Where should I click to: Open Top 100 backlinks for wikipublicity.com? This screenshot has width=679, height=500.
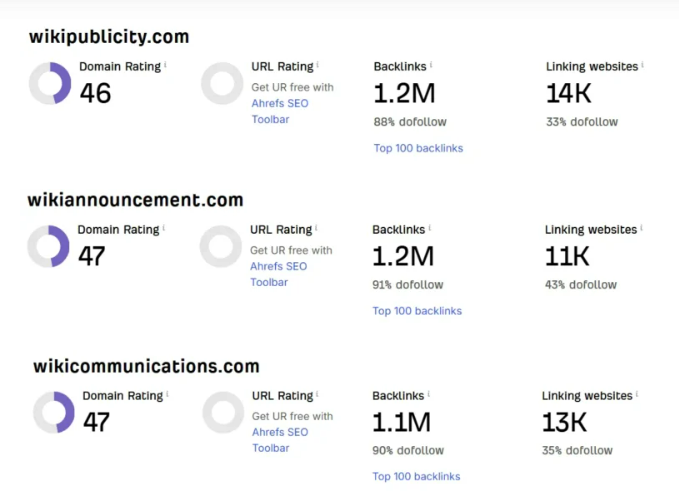click(418, 148)
